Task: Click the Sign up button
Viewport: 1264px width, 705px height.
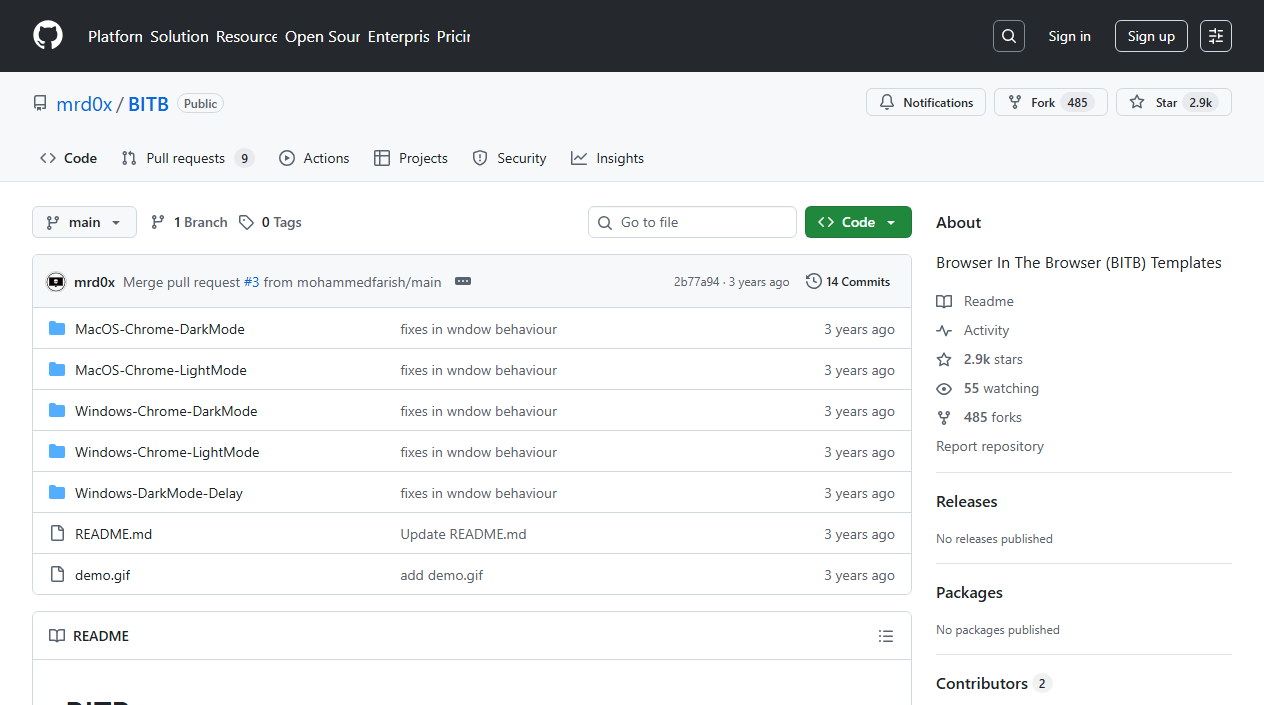Action: [1151, 36]
